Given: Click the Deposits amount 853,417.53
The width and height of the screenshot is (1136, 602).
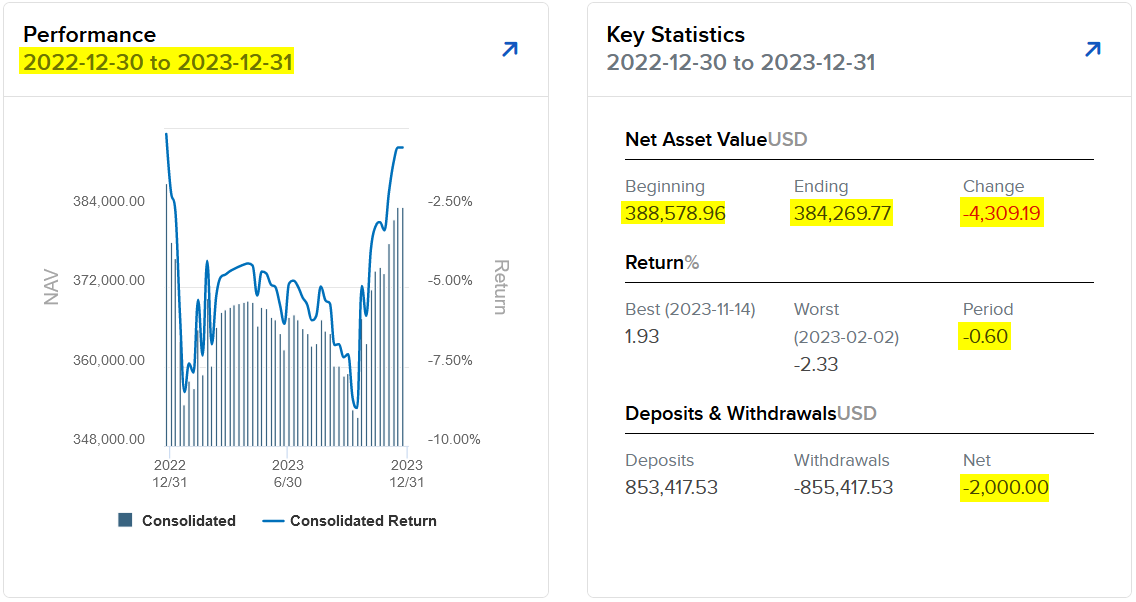Looking at the screenshot, I should click(672, 488).
